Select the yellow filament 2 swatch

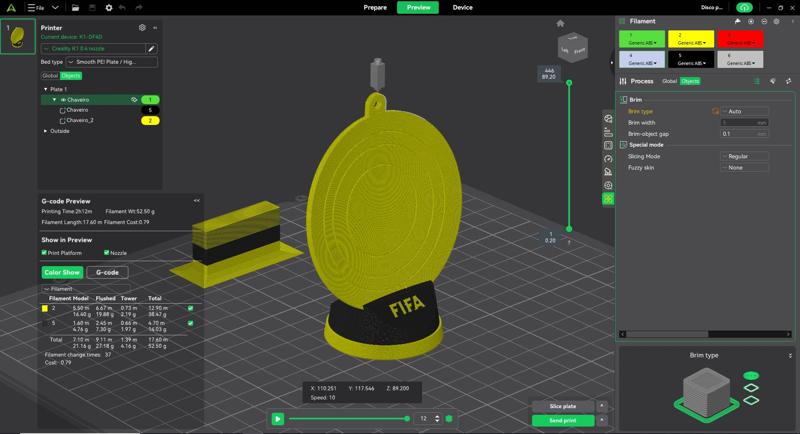[x=691, y=39]
